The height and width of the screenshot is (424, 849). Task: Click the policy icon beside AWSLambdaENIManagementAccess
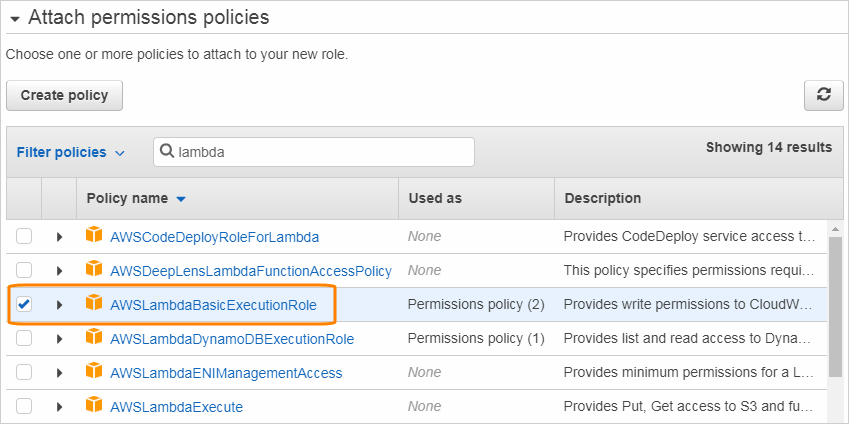click(94, 372)
